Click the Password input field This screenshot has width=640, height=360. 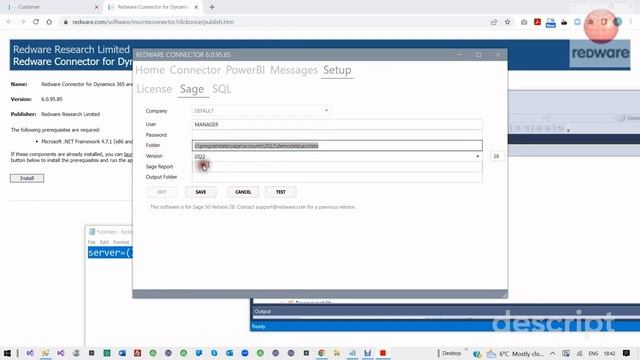(x=337, y=135)
